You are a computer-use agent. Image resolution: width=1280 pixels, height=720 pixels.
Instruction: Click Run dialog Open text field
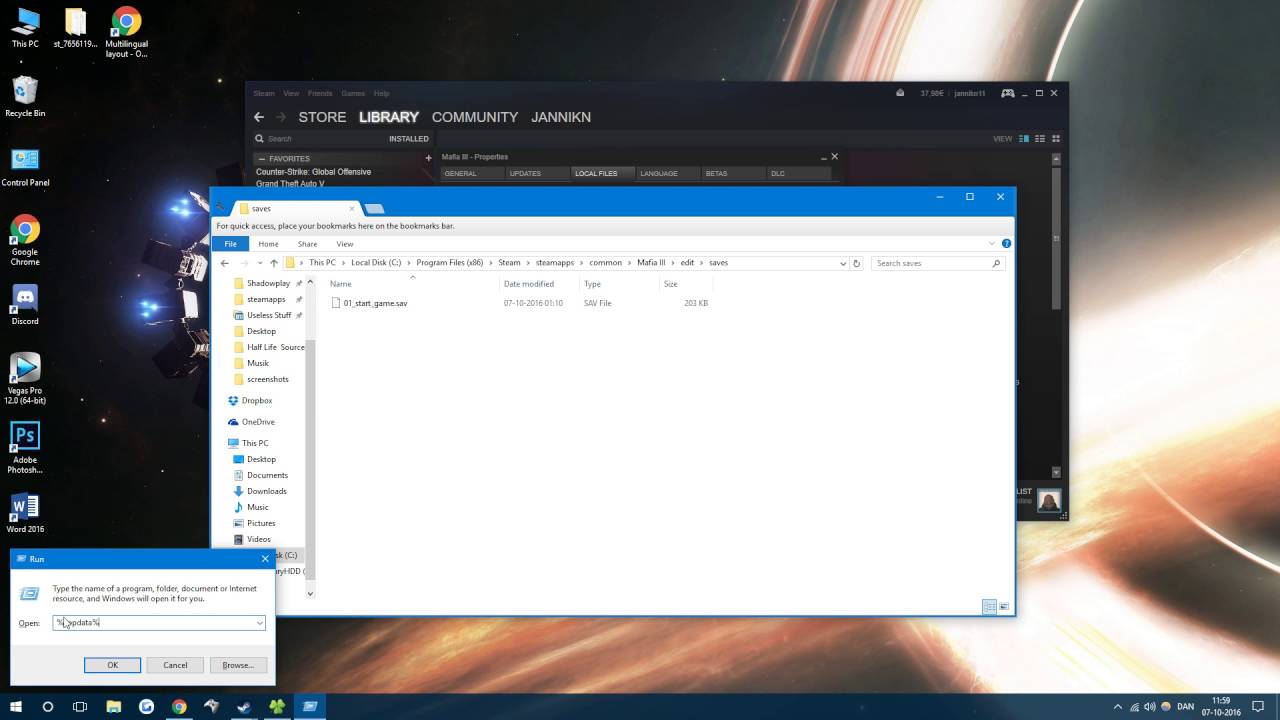click(x=159, y=623)
